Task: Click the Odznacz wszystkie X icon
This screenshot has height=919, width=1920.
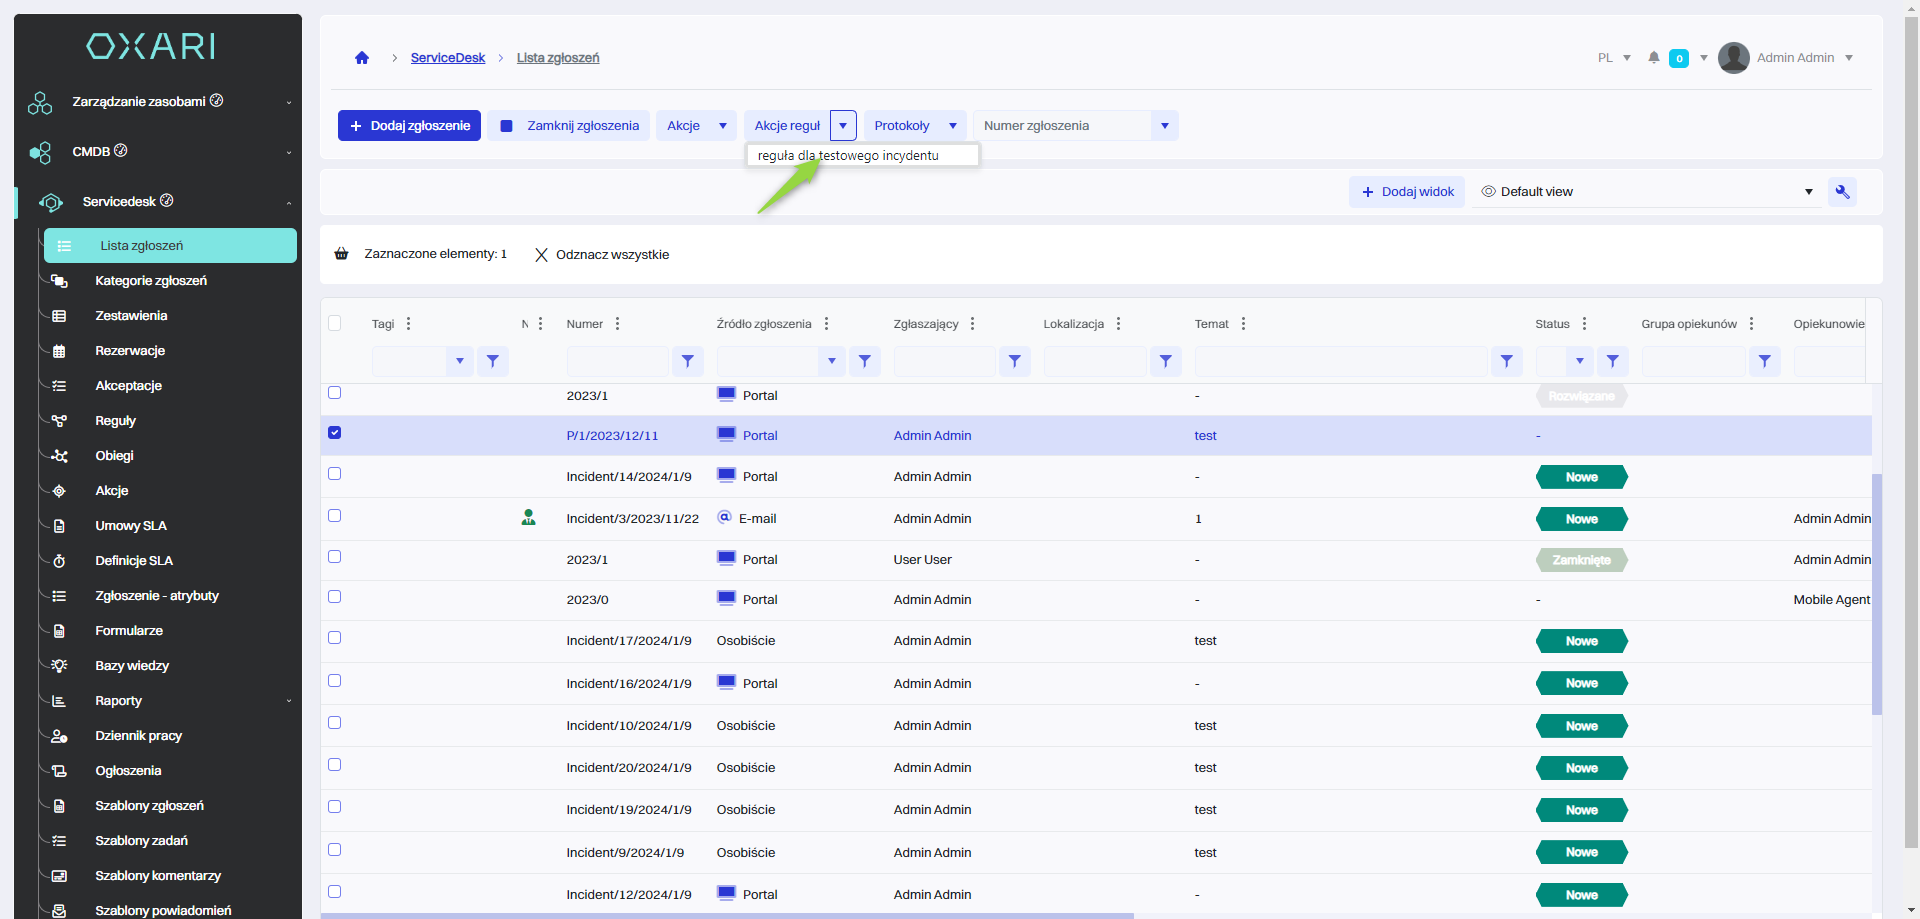Action: tap(541, 255)
